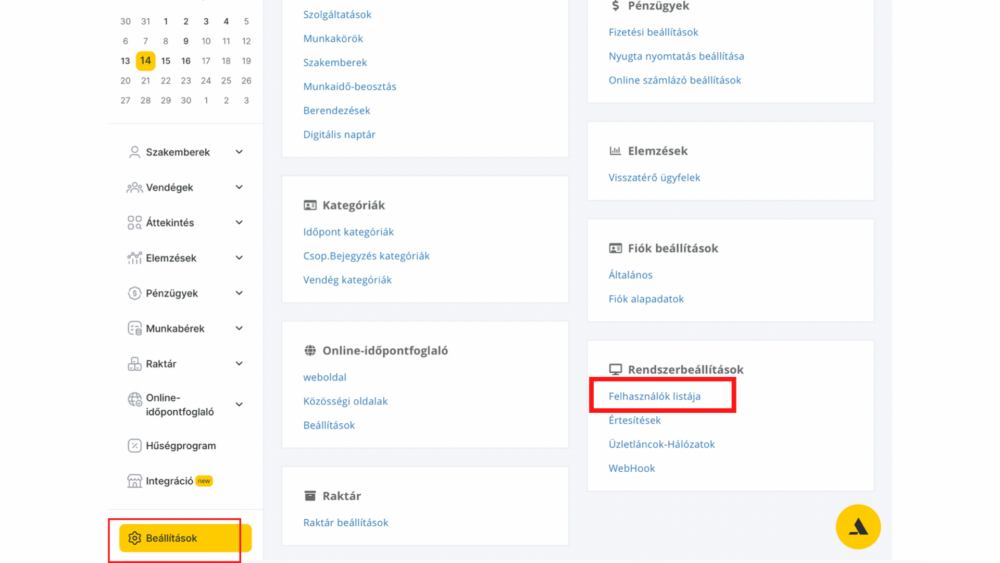
Task: Open the Beállítások sidebar menu item
Action: point(185,538)
